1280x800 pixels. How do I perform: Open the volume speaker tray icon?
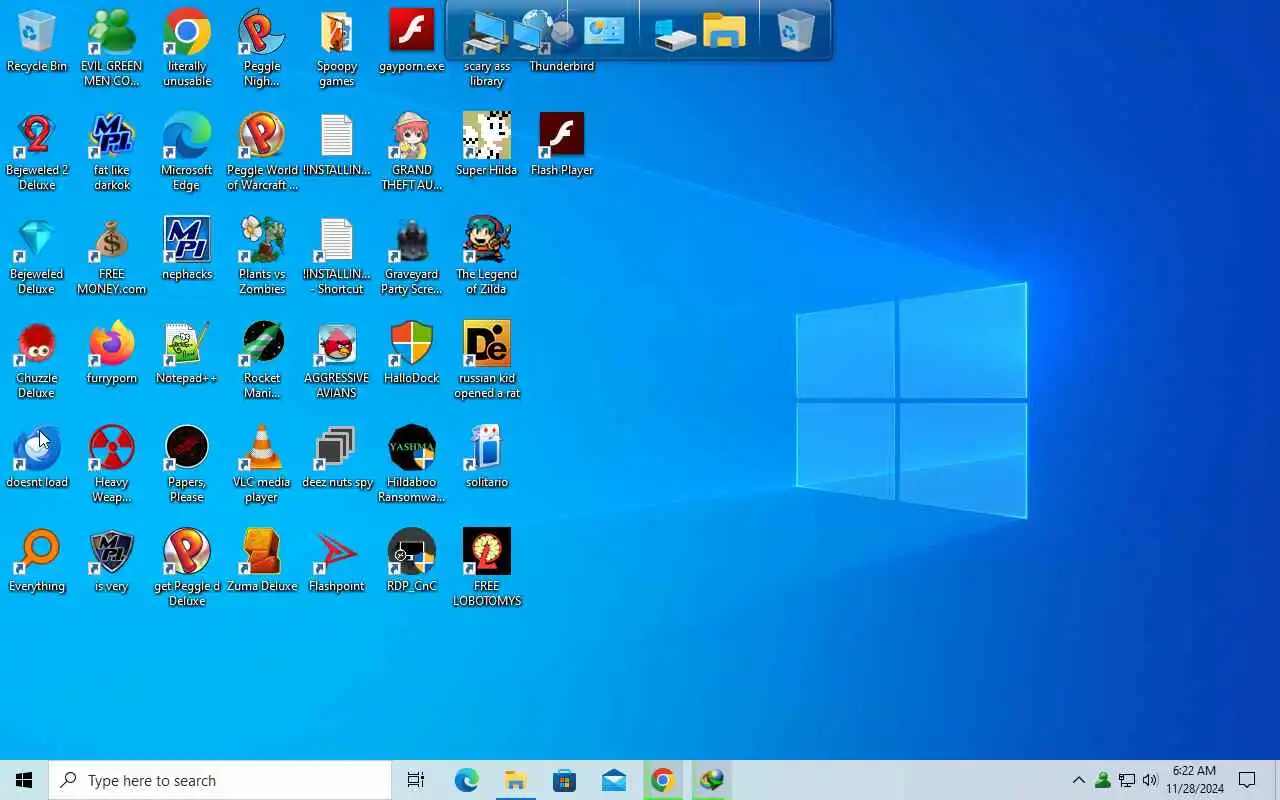coord(1150,781)
